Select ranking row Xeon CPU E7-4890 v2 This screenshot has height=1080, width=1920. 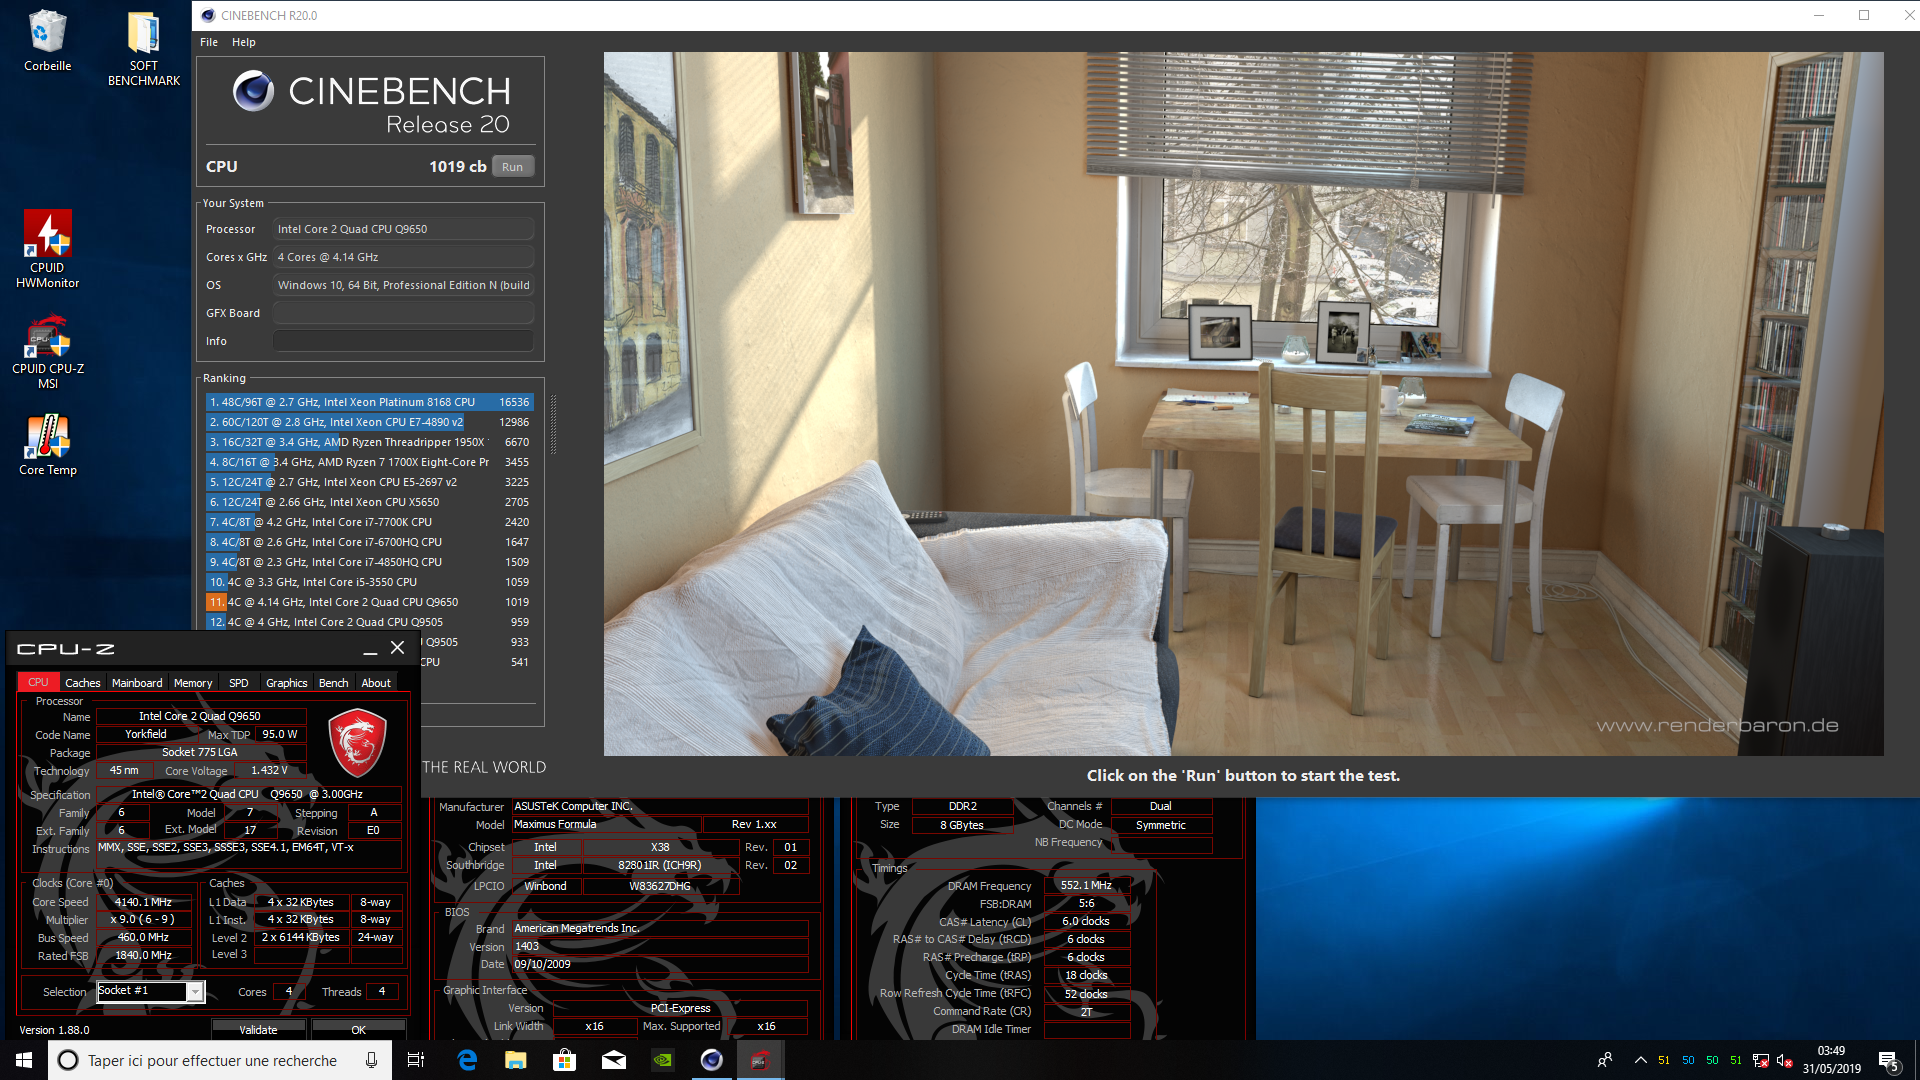pos(369,422)
